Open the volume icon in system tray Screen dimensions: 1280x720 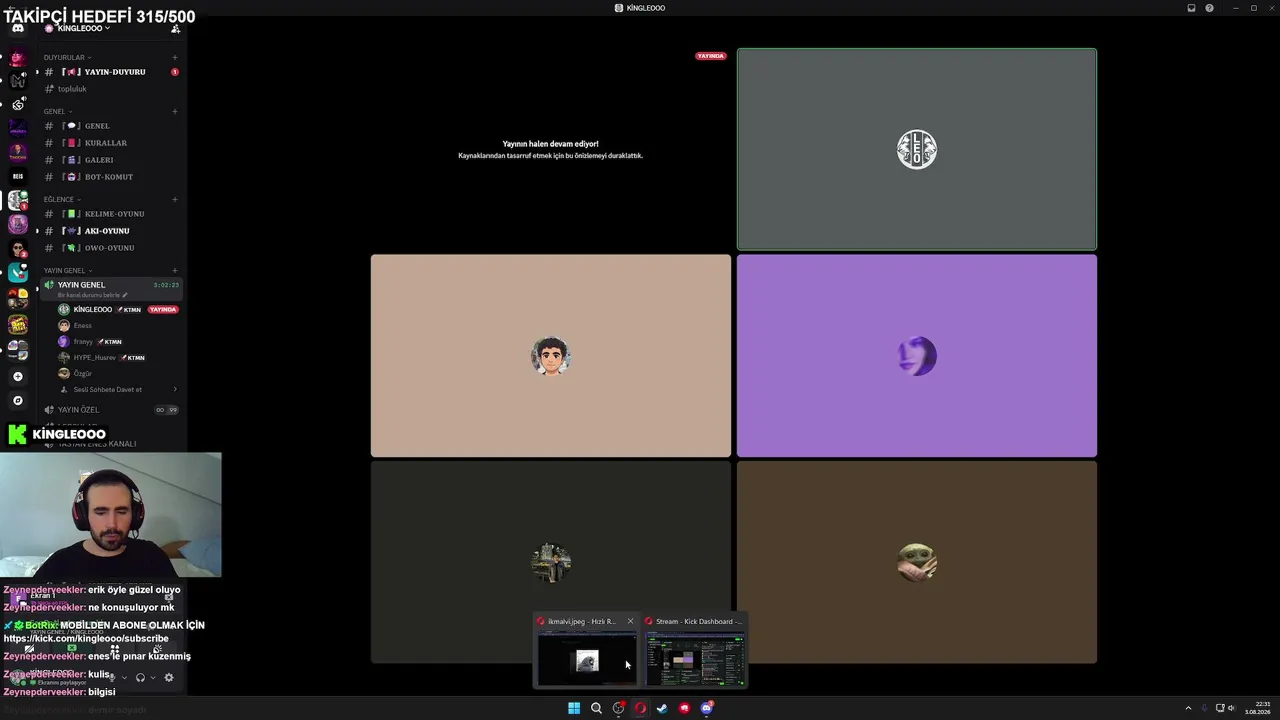point(1231,708)
